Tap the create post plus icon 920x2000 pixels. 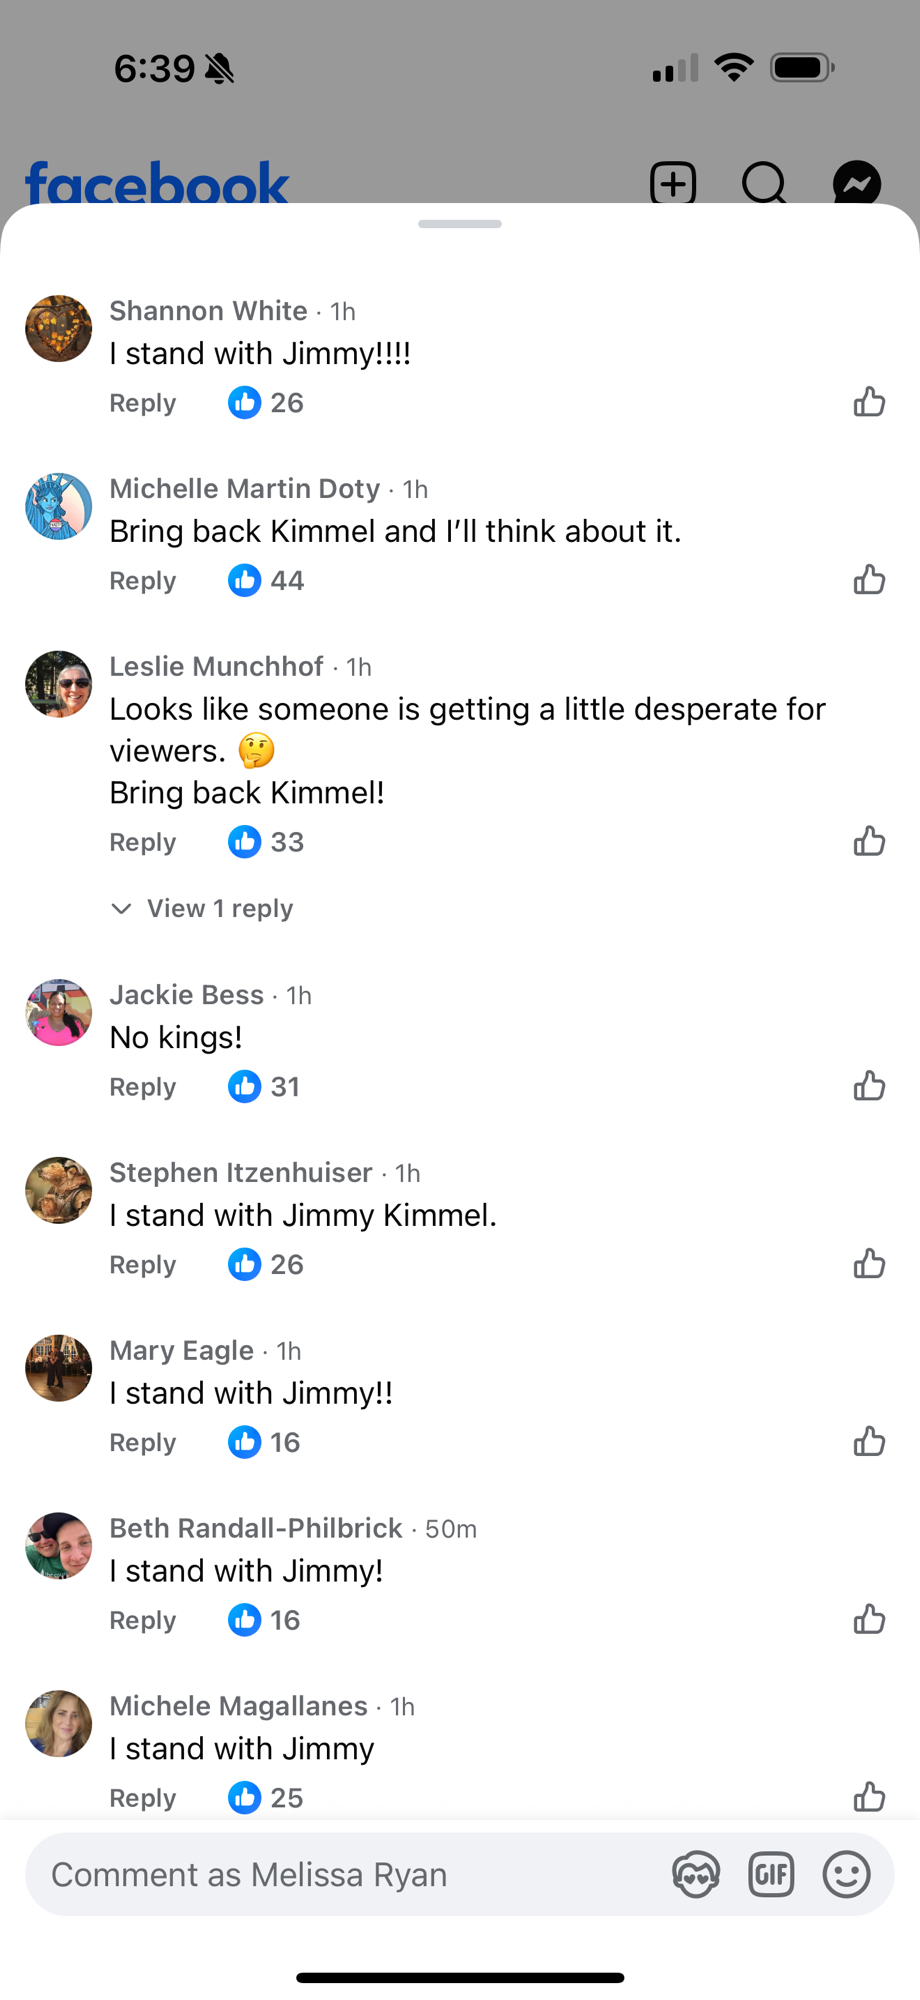[x=673, y=184]
